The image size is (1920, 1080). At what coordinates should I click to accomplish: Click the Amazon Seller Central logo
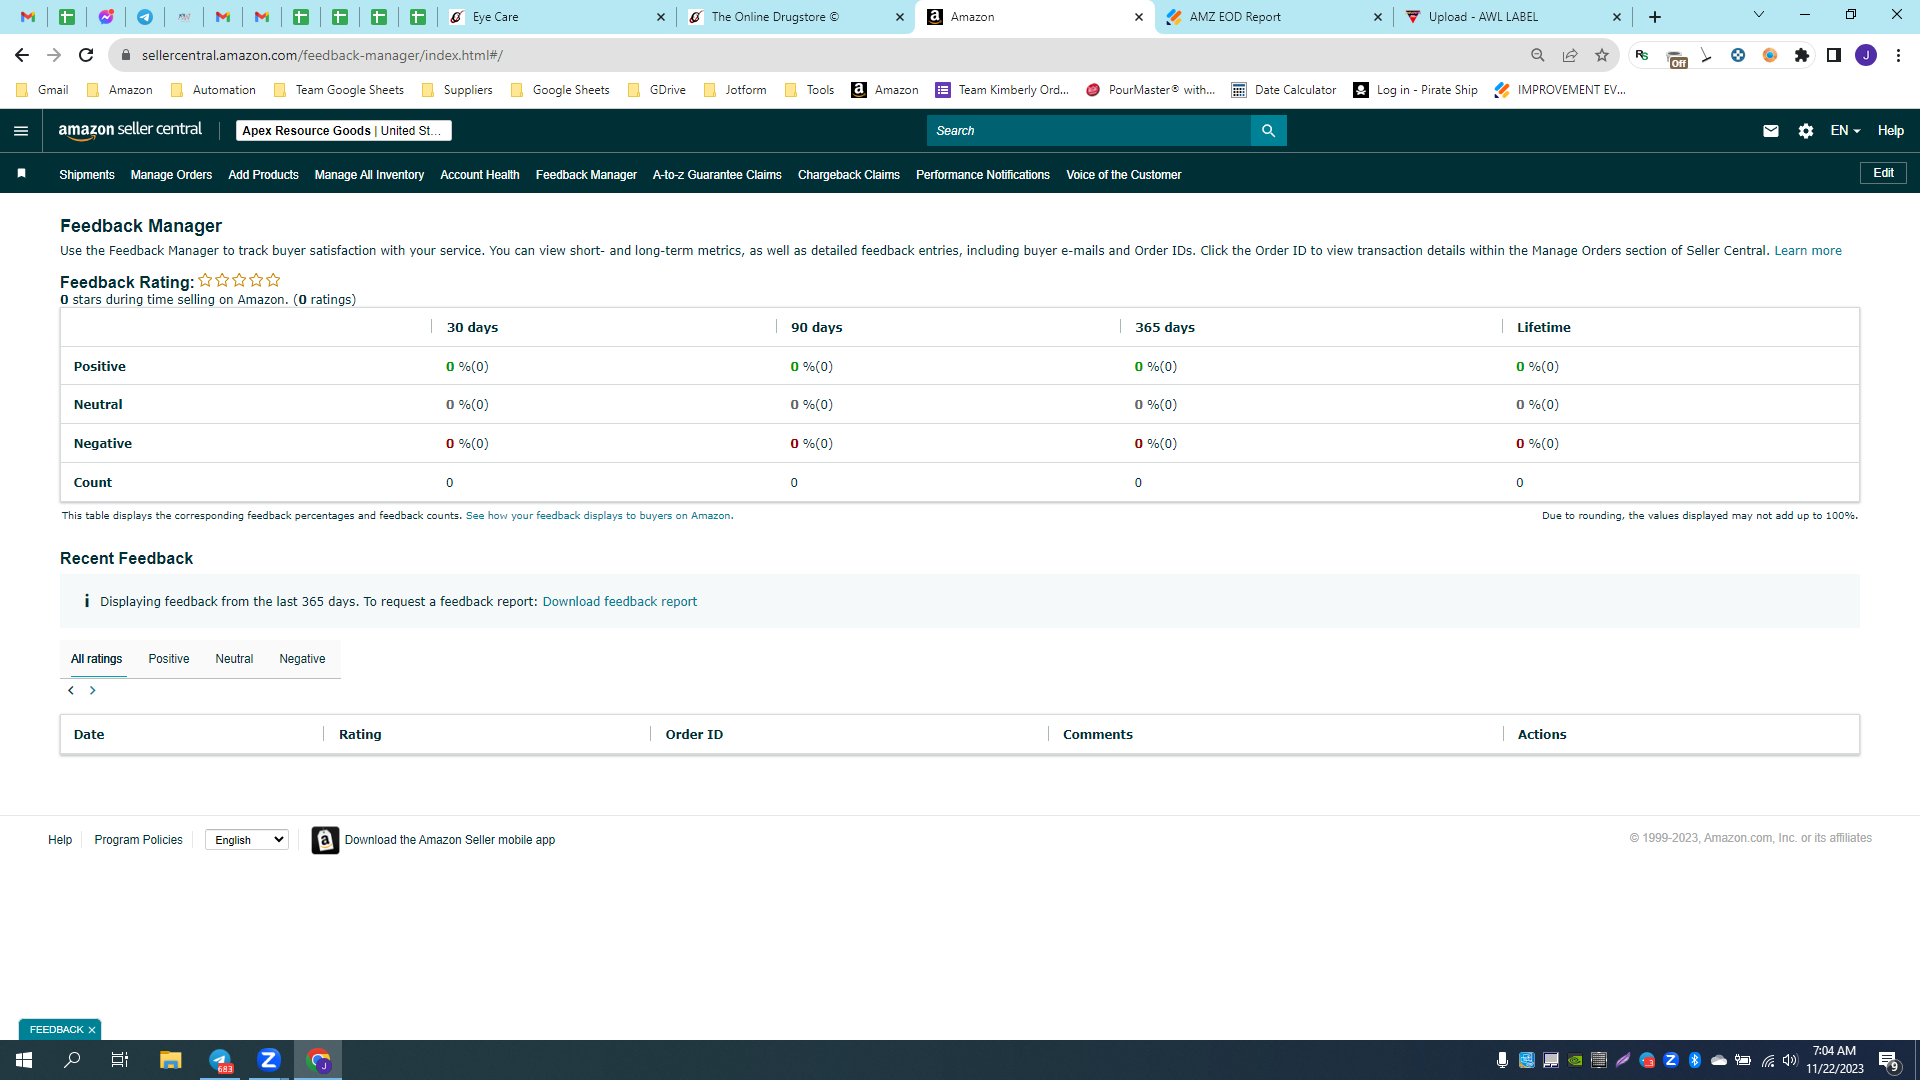tap(130, 130)
